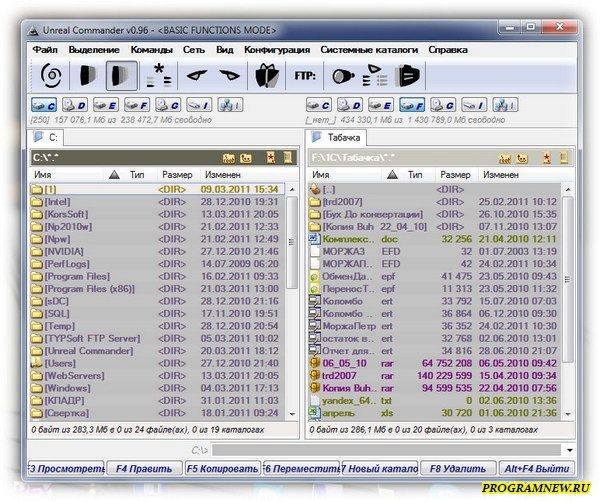Screen dimensions: 600x501
Task: Click the black-face toolbar icon beside the spiral
Action: (x=88, y=75)
